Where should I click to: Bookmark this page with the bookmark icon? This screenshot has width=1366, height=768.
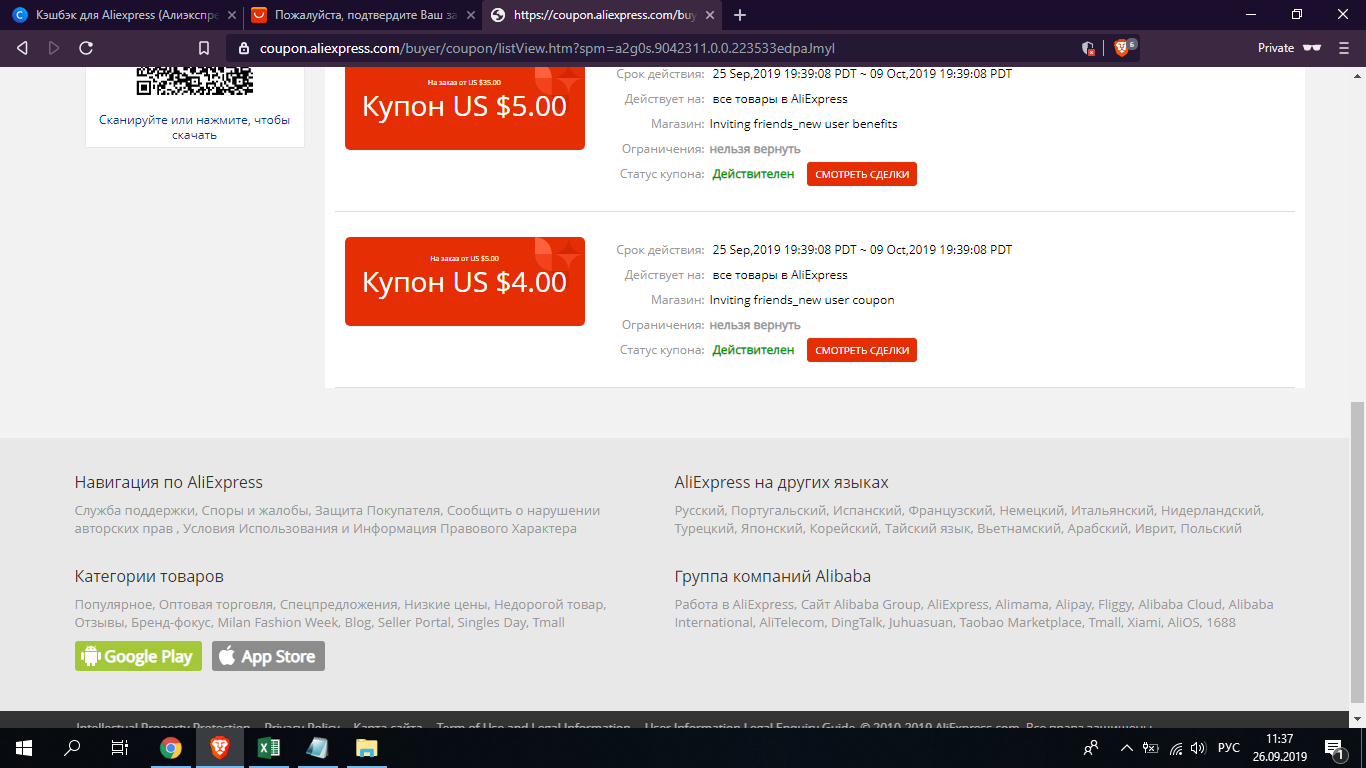204,48
